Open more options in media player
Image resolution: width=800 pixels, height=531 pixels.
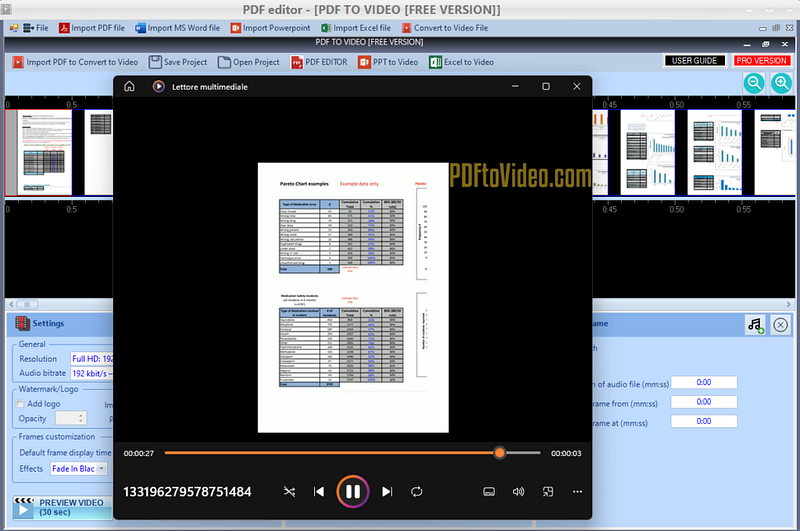pyautogui.click(x=577, y=492)
